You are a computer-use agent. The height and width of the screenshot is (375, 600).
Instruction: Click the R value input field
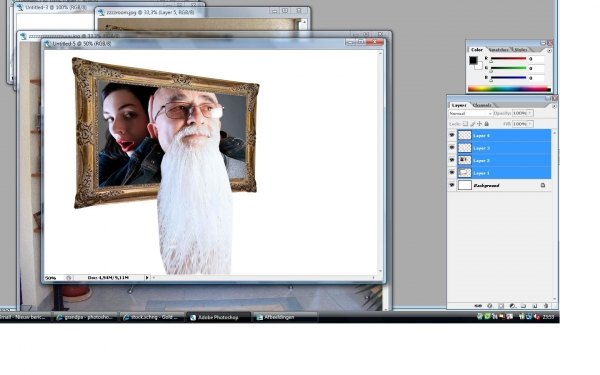(x=536, y=59)
